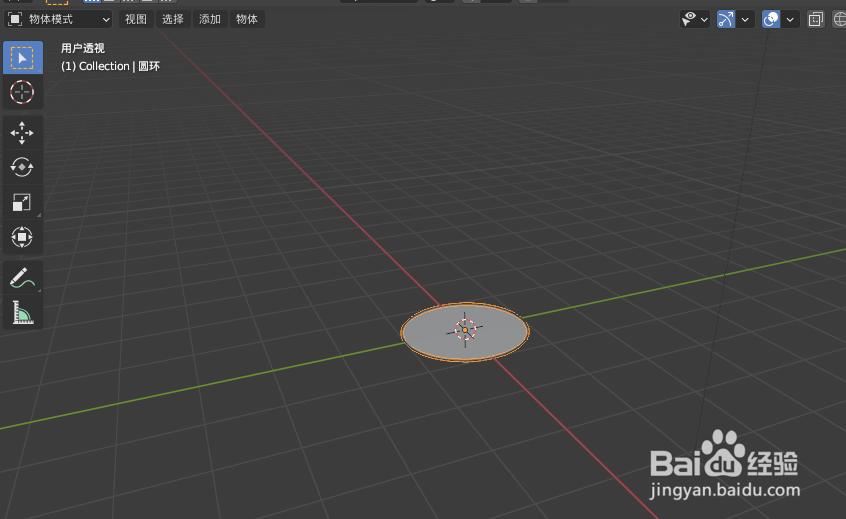The width and height of the screenshot is (846, 519).
Task: Expand the gizmo options arrow
Action: (745, 20)
